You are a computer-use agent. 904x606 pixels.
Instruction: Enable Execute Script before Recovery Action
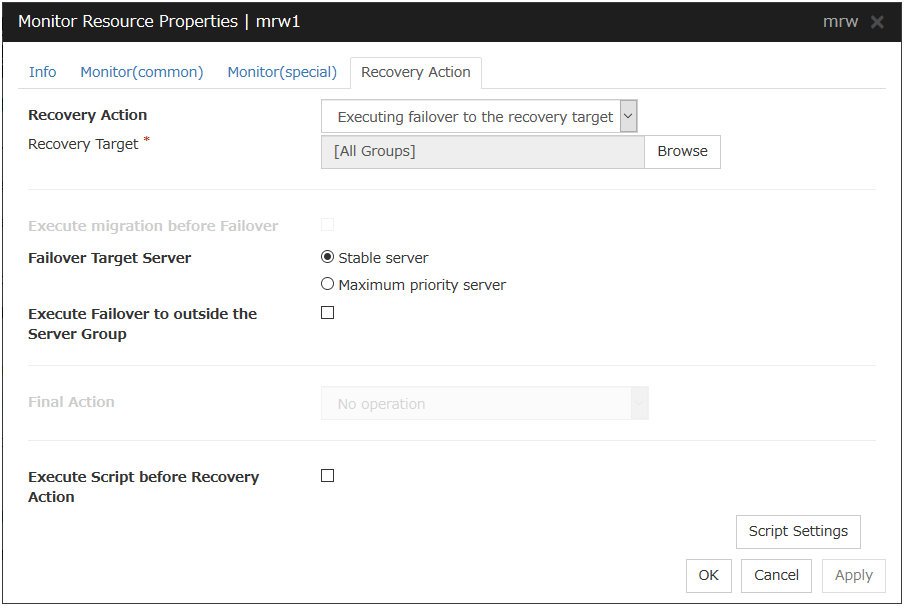(328, 476)
